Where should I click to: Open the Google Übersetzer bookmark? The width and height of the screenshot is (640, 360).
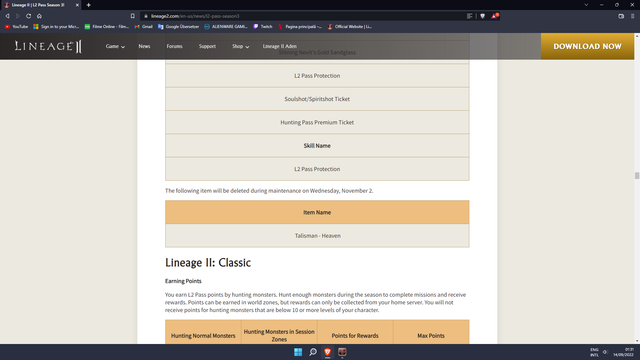click(178, 27)
